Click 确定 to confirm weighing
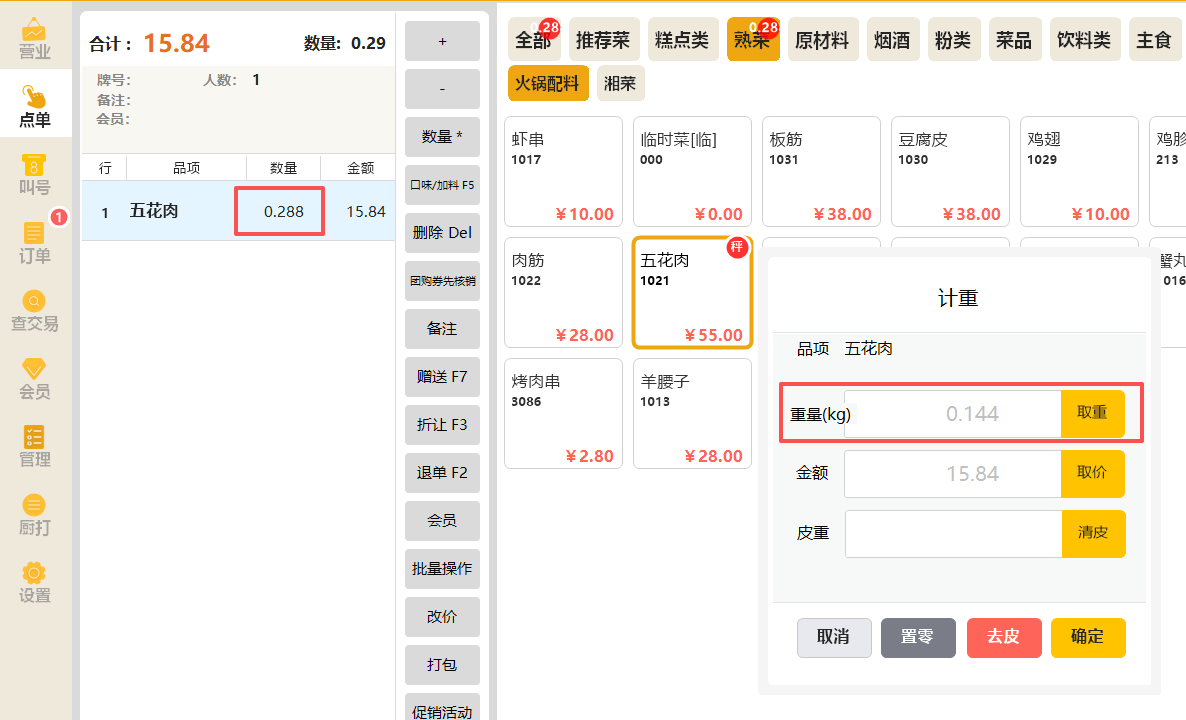This screenshot has height=720, width=1186. coord(1088,637)
